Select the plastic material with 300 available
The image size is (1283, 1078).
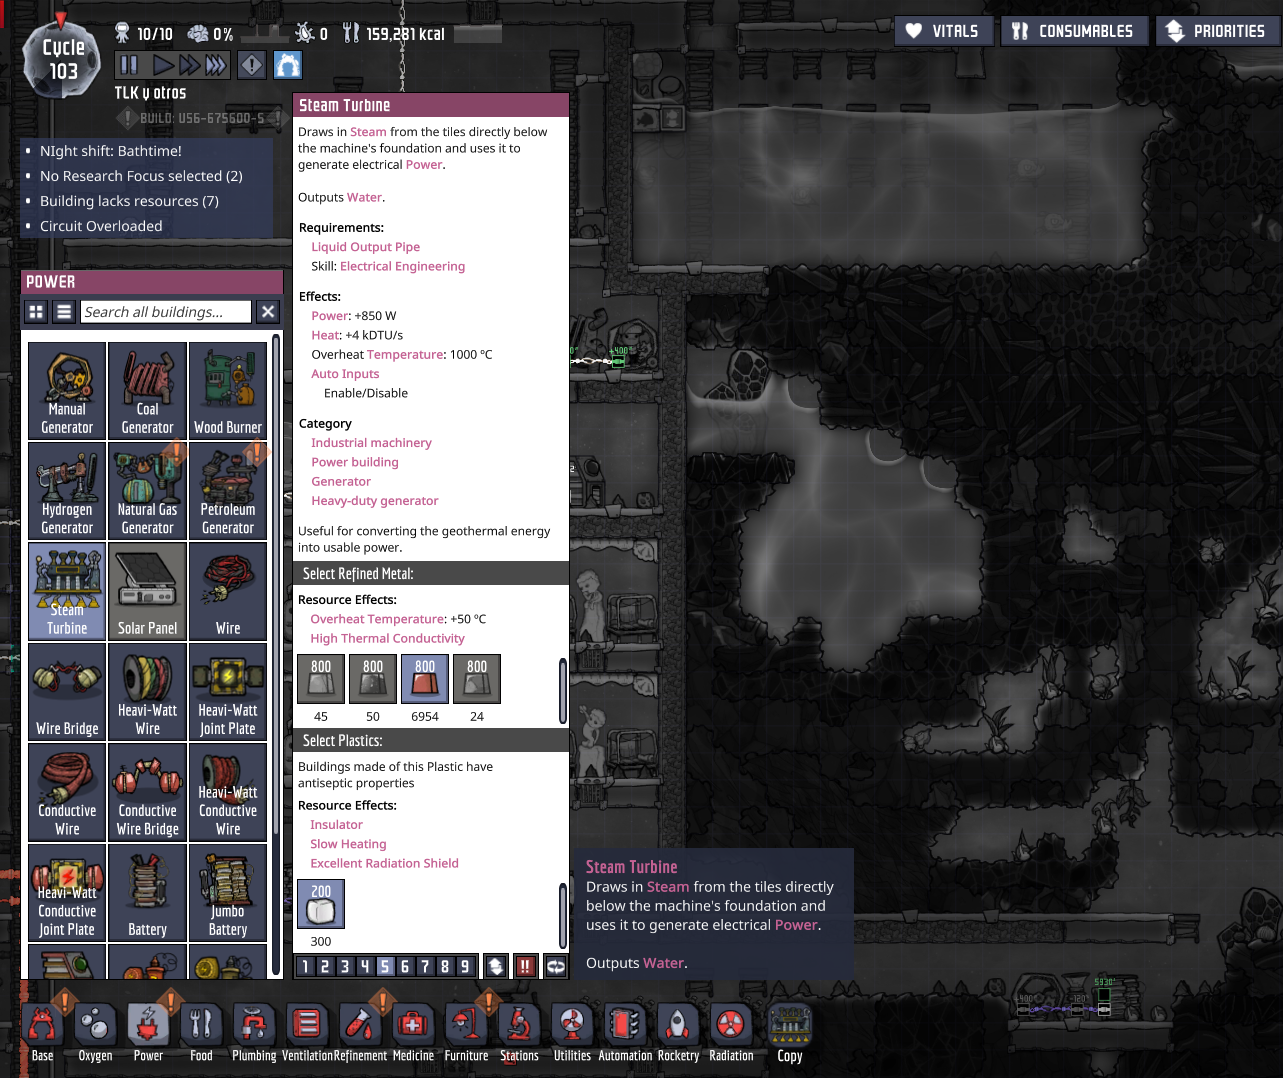pos(321,905)
